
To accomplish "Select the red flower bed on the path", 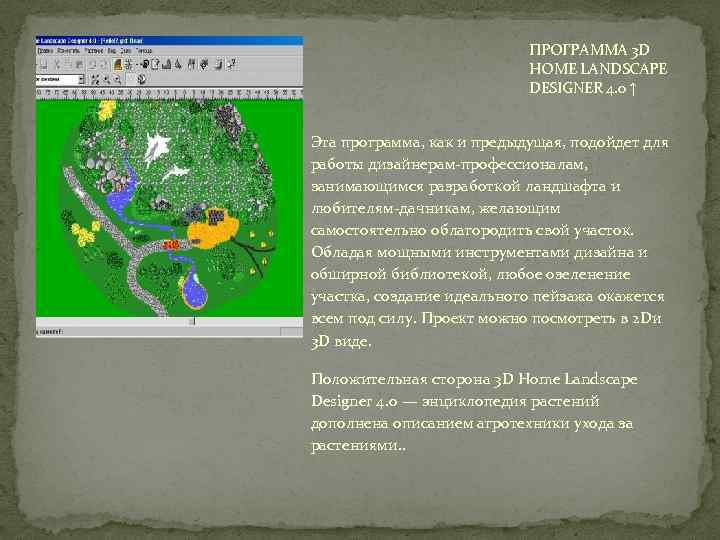I will tap(172, 244).
